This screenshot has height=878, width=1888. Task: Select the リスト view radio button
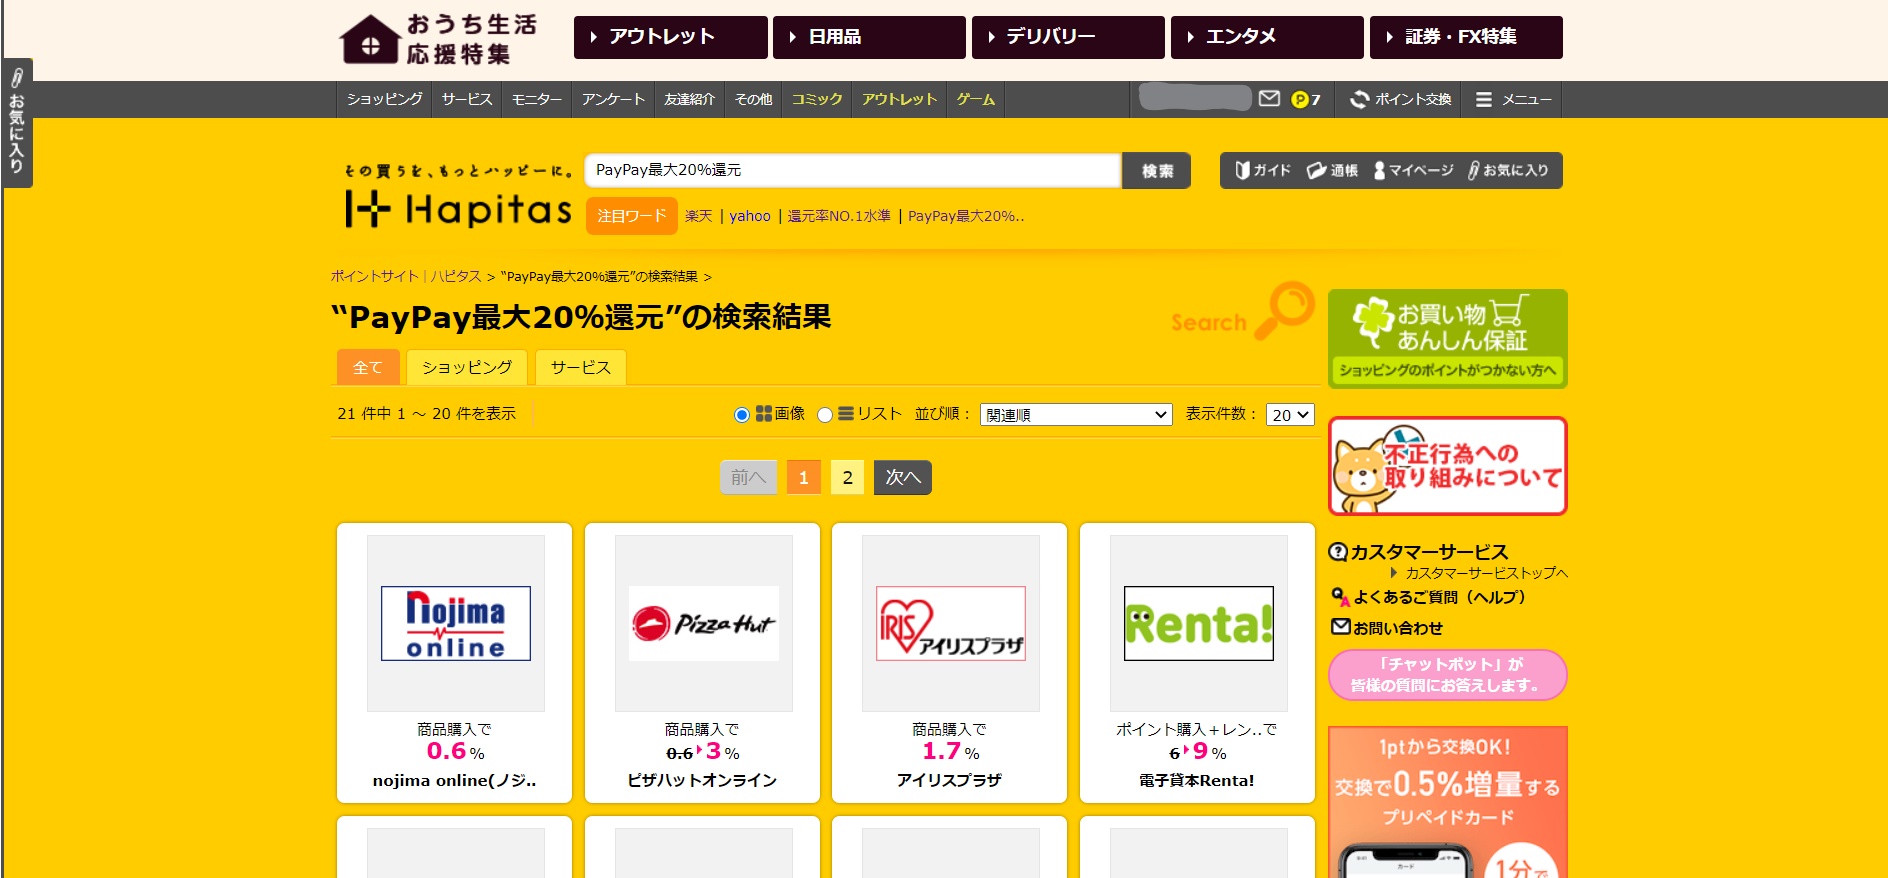pyautogui.click(x=825, y=415)
